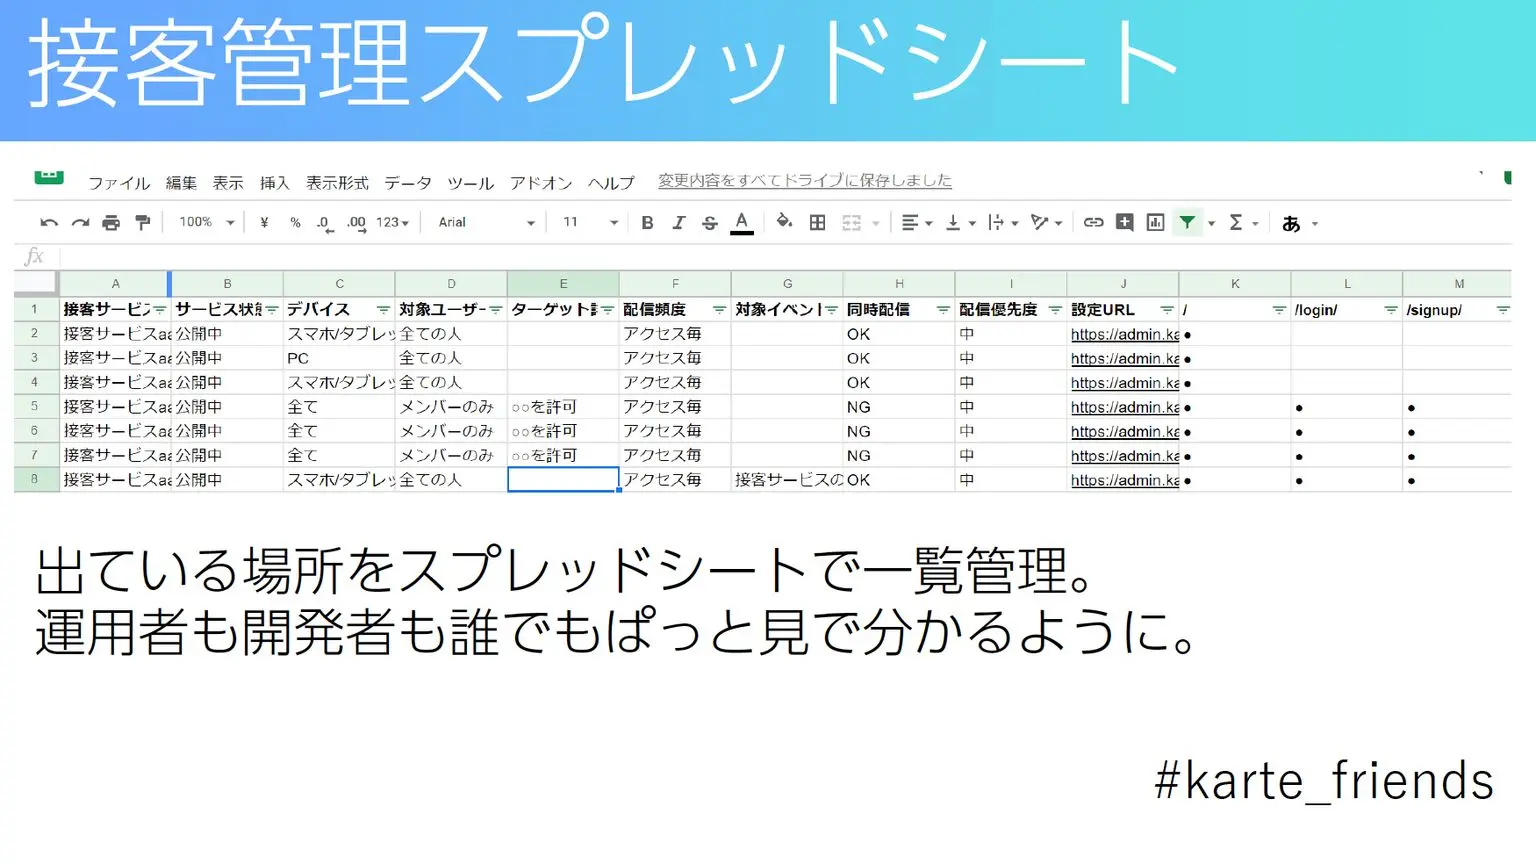Open filter views dropdown arrow

coord(1211,223)
